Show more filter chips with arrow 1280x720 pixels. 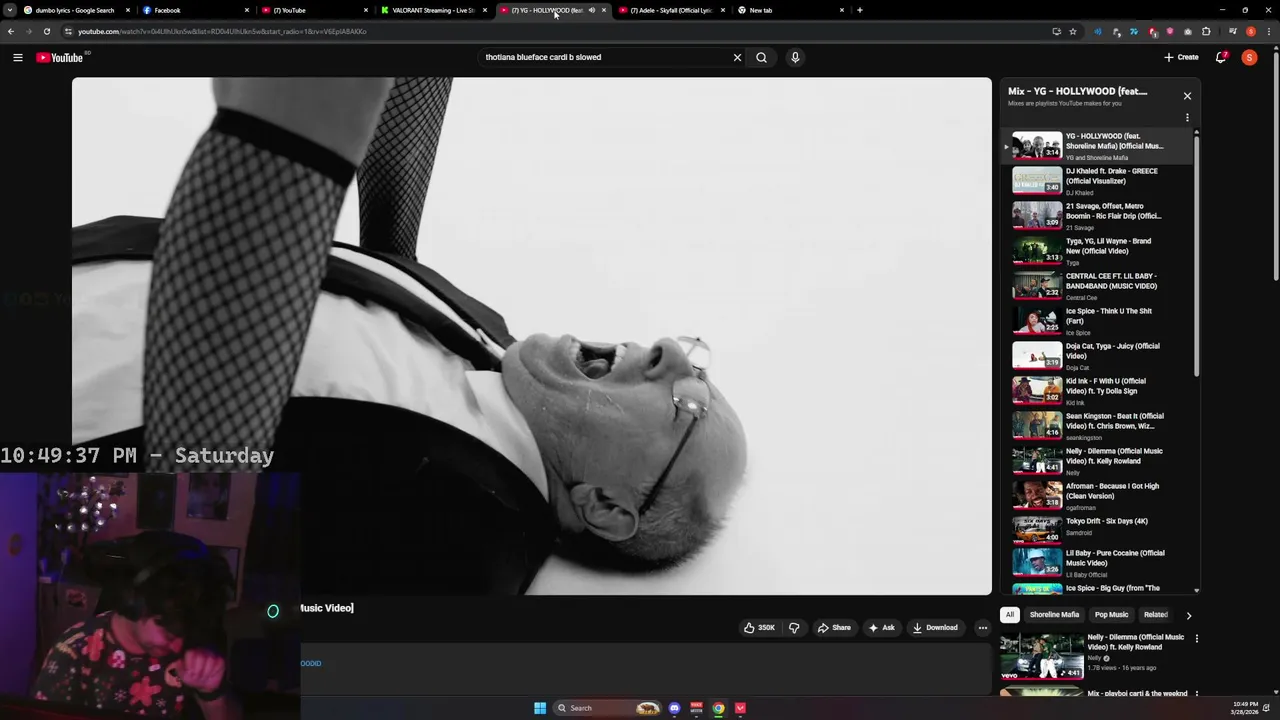click(1188, 615)
